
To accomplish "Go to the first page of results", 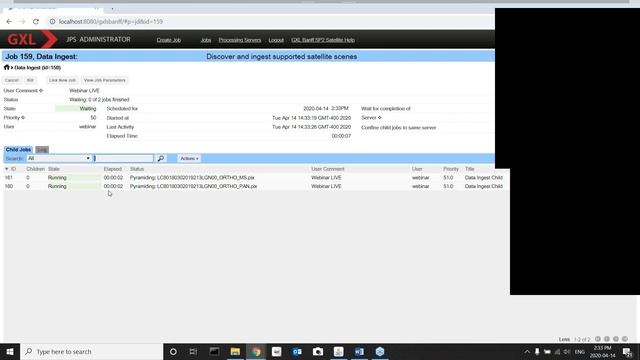I will (598, 339).
